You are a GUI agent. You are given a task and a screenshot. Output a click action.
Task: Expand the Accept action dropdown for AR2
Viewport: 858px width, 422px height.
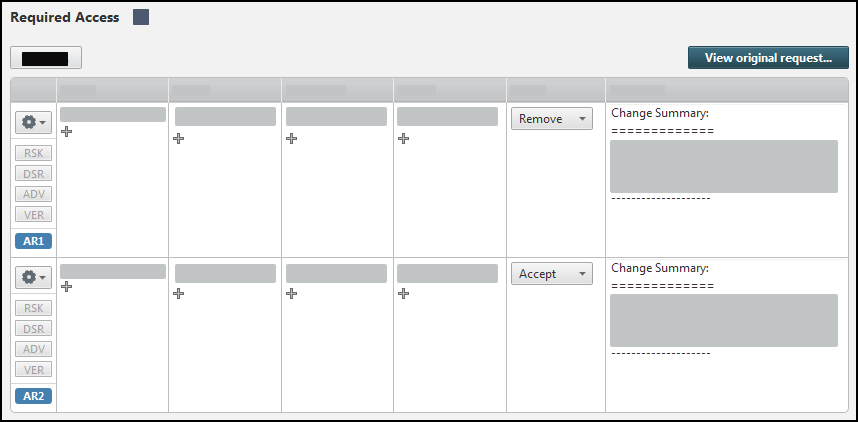click(552, 274)
